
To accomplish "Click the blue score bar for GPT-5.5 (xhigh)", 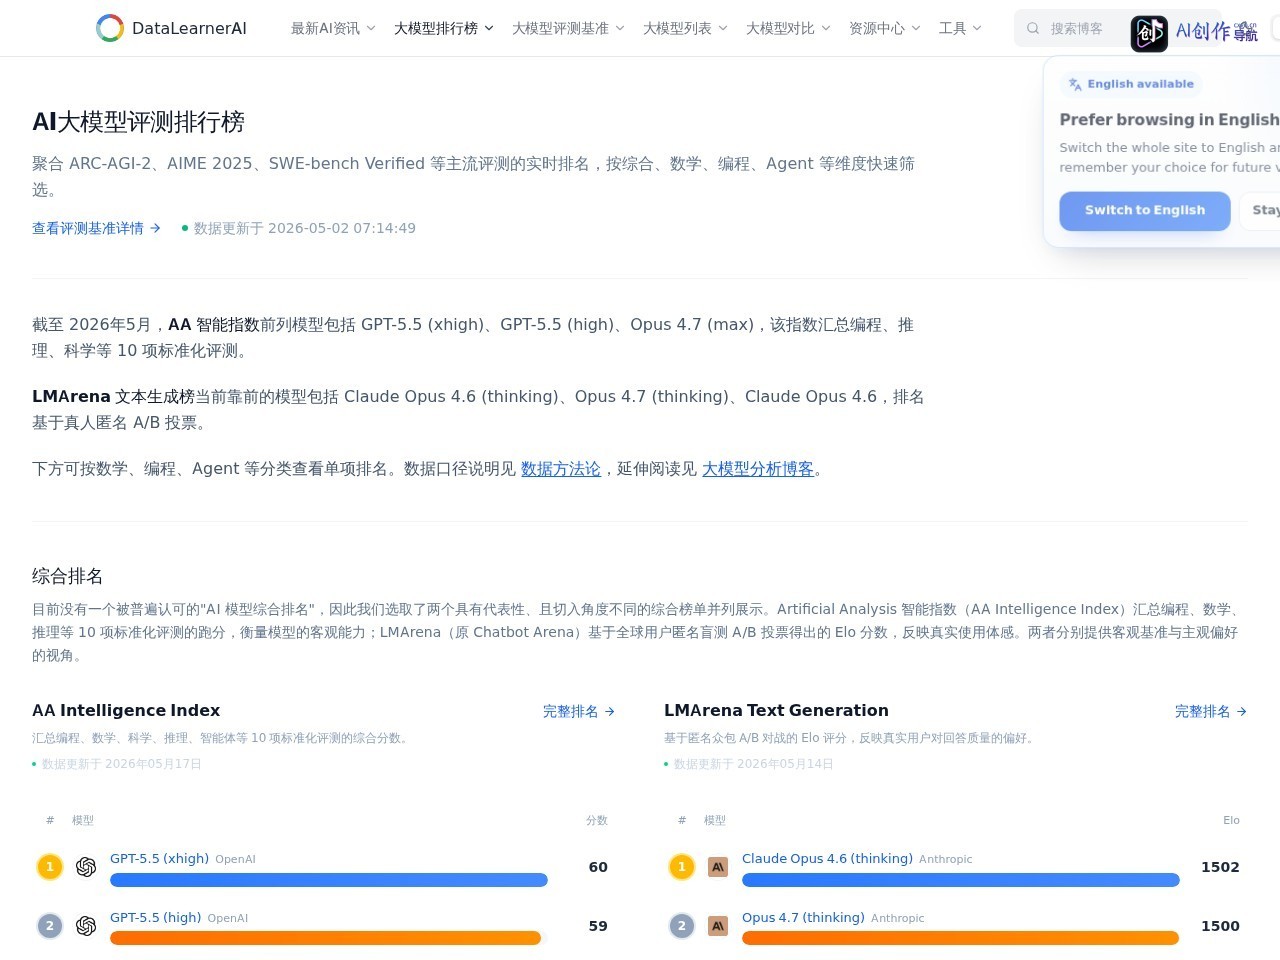I will coord(329,880).
